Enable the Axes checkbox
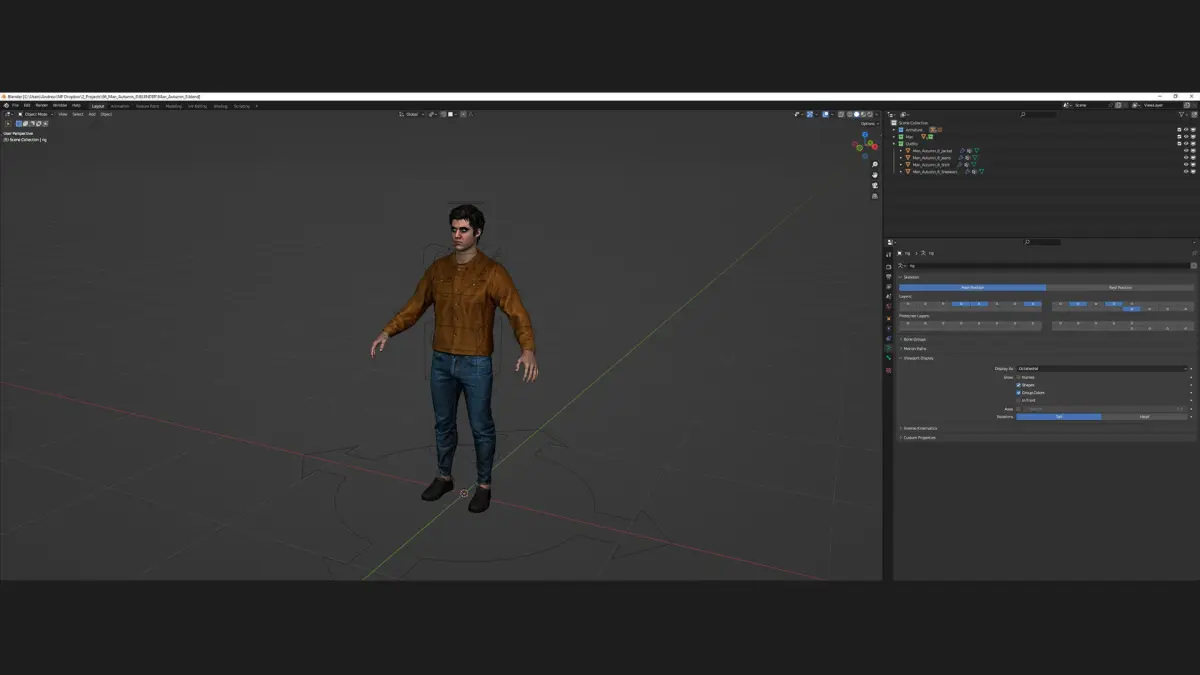 pos(1019,408)
